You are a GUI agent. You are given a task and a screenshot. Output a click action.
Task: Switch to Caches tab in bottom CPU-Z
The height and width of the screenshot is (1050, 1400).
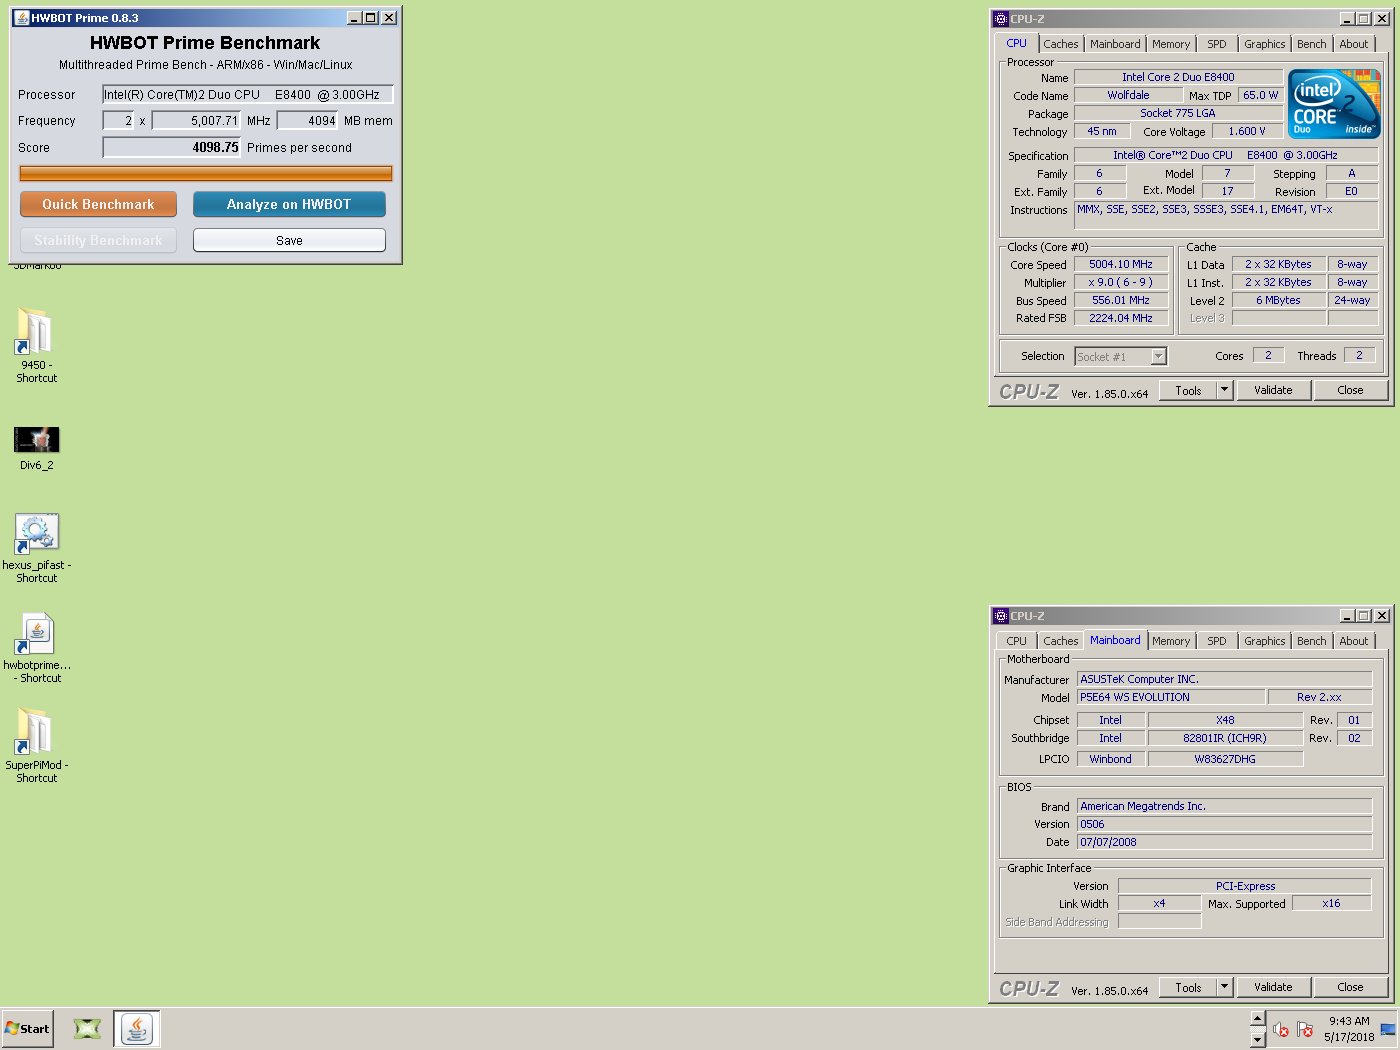click(x=1061, y=641)
